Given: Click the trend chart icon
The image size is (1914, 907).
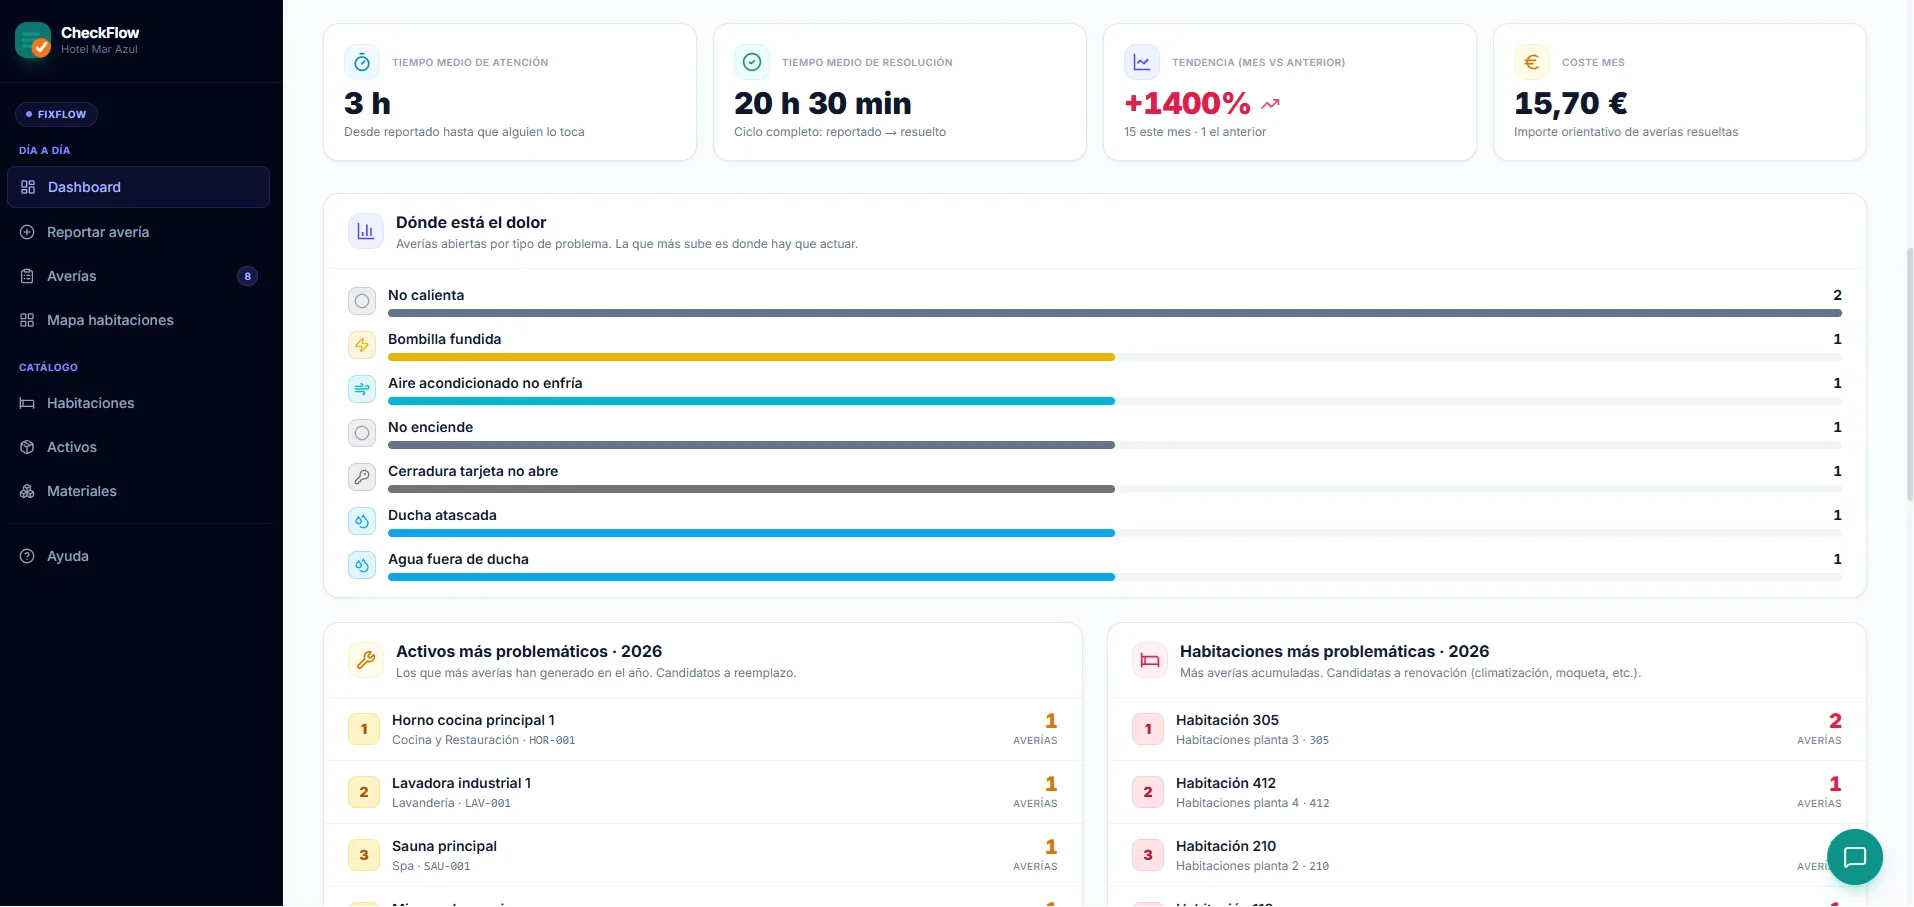Looking at the screenshot, I should click(x=1141, y=62).
